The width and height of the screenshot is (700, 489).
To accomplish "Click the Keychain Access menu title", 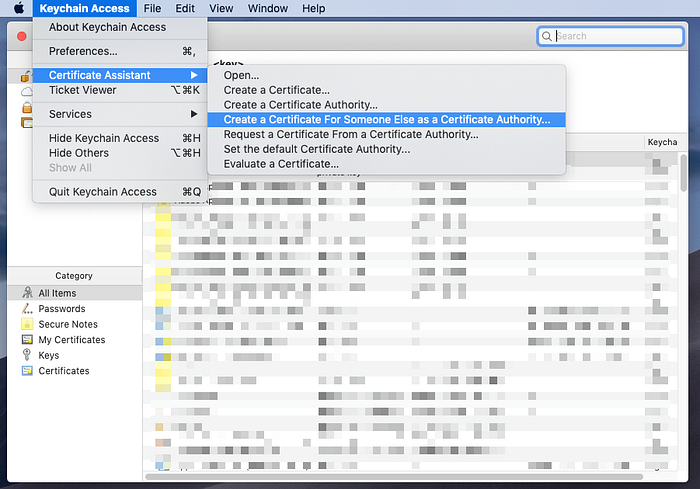I will 84,8.
